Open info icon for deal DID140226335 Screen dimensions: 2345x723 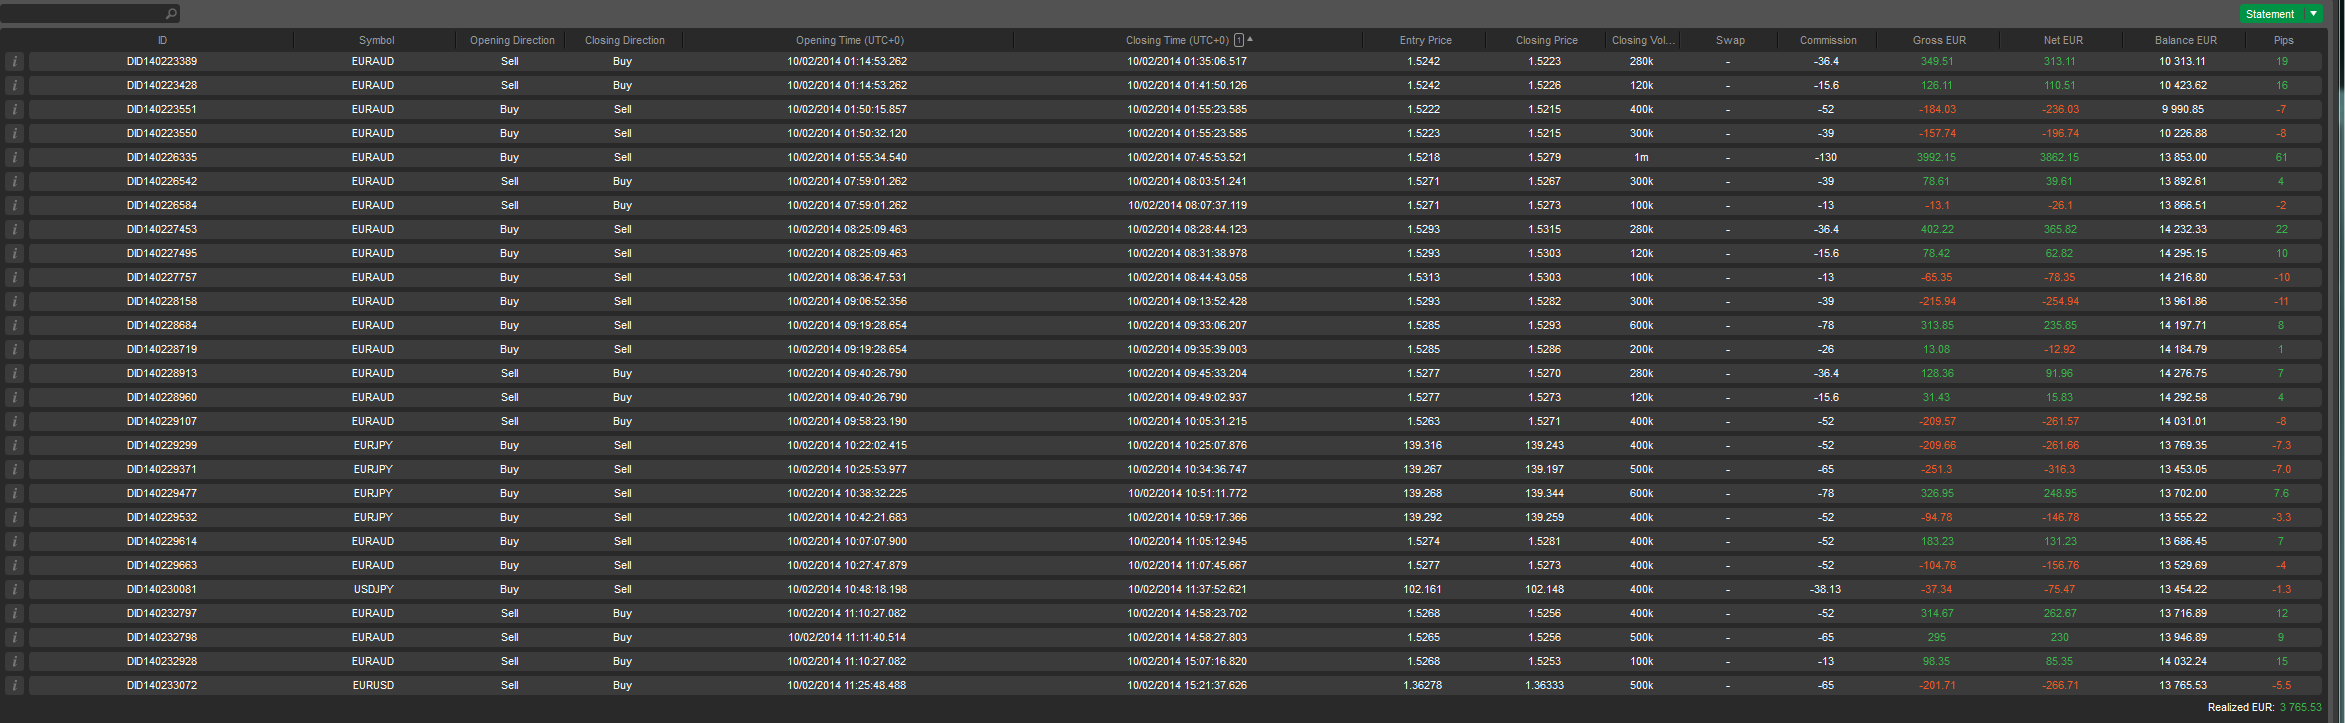click(15, 158)
